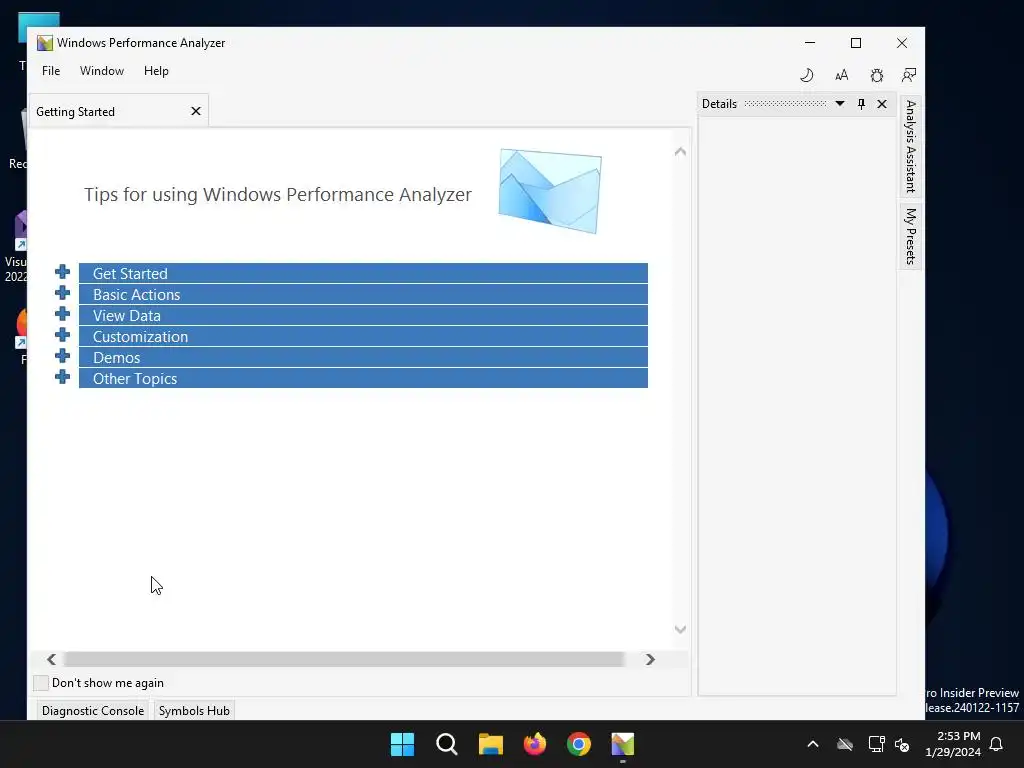Check Don't show me again checkbox
The height and width of the screenshot is (768, 1024).
40,682
